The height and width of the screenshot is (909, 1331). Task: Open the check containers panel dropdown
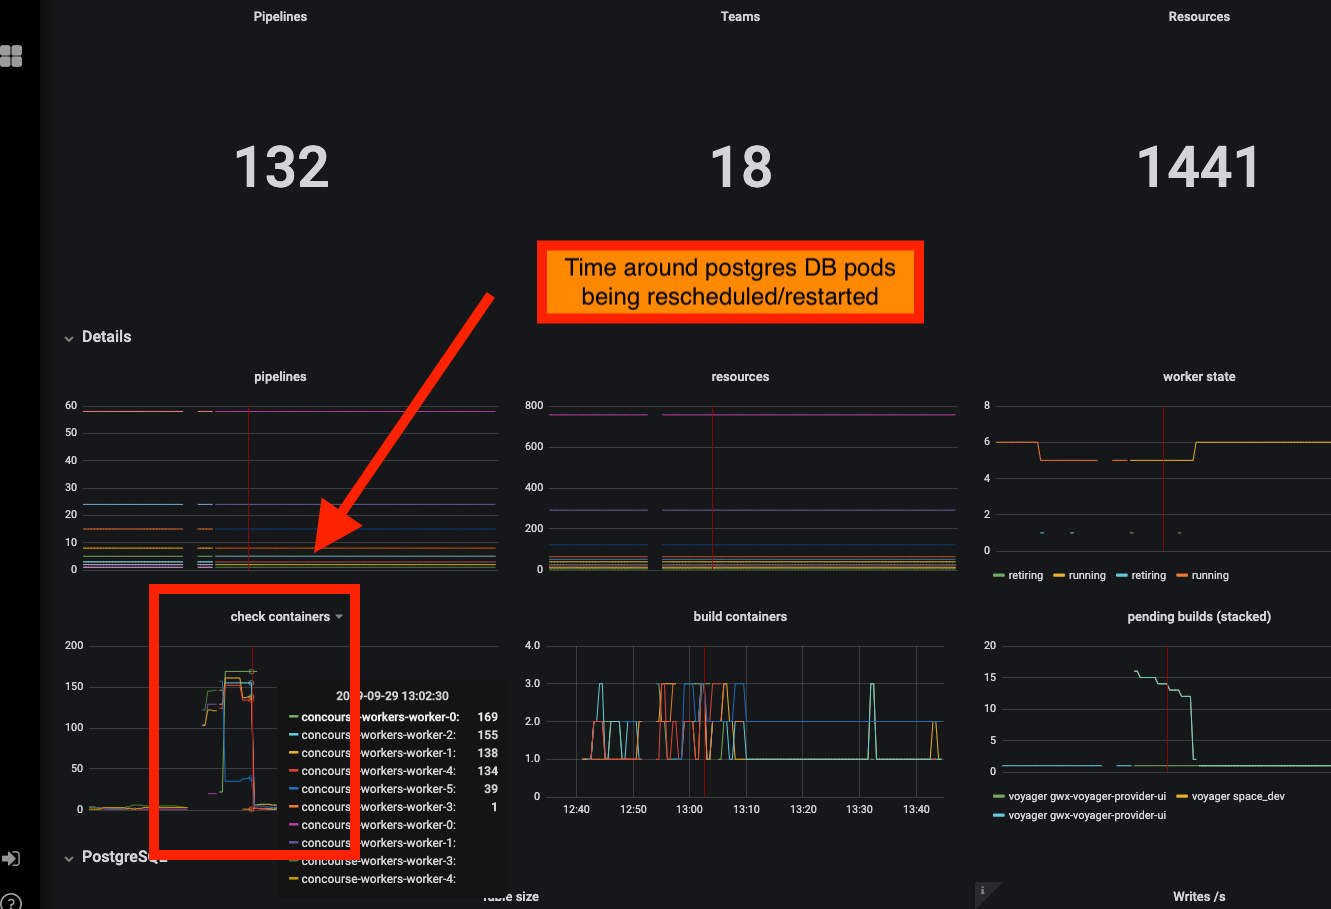pyautogui.click(x=339, y=617)
